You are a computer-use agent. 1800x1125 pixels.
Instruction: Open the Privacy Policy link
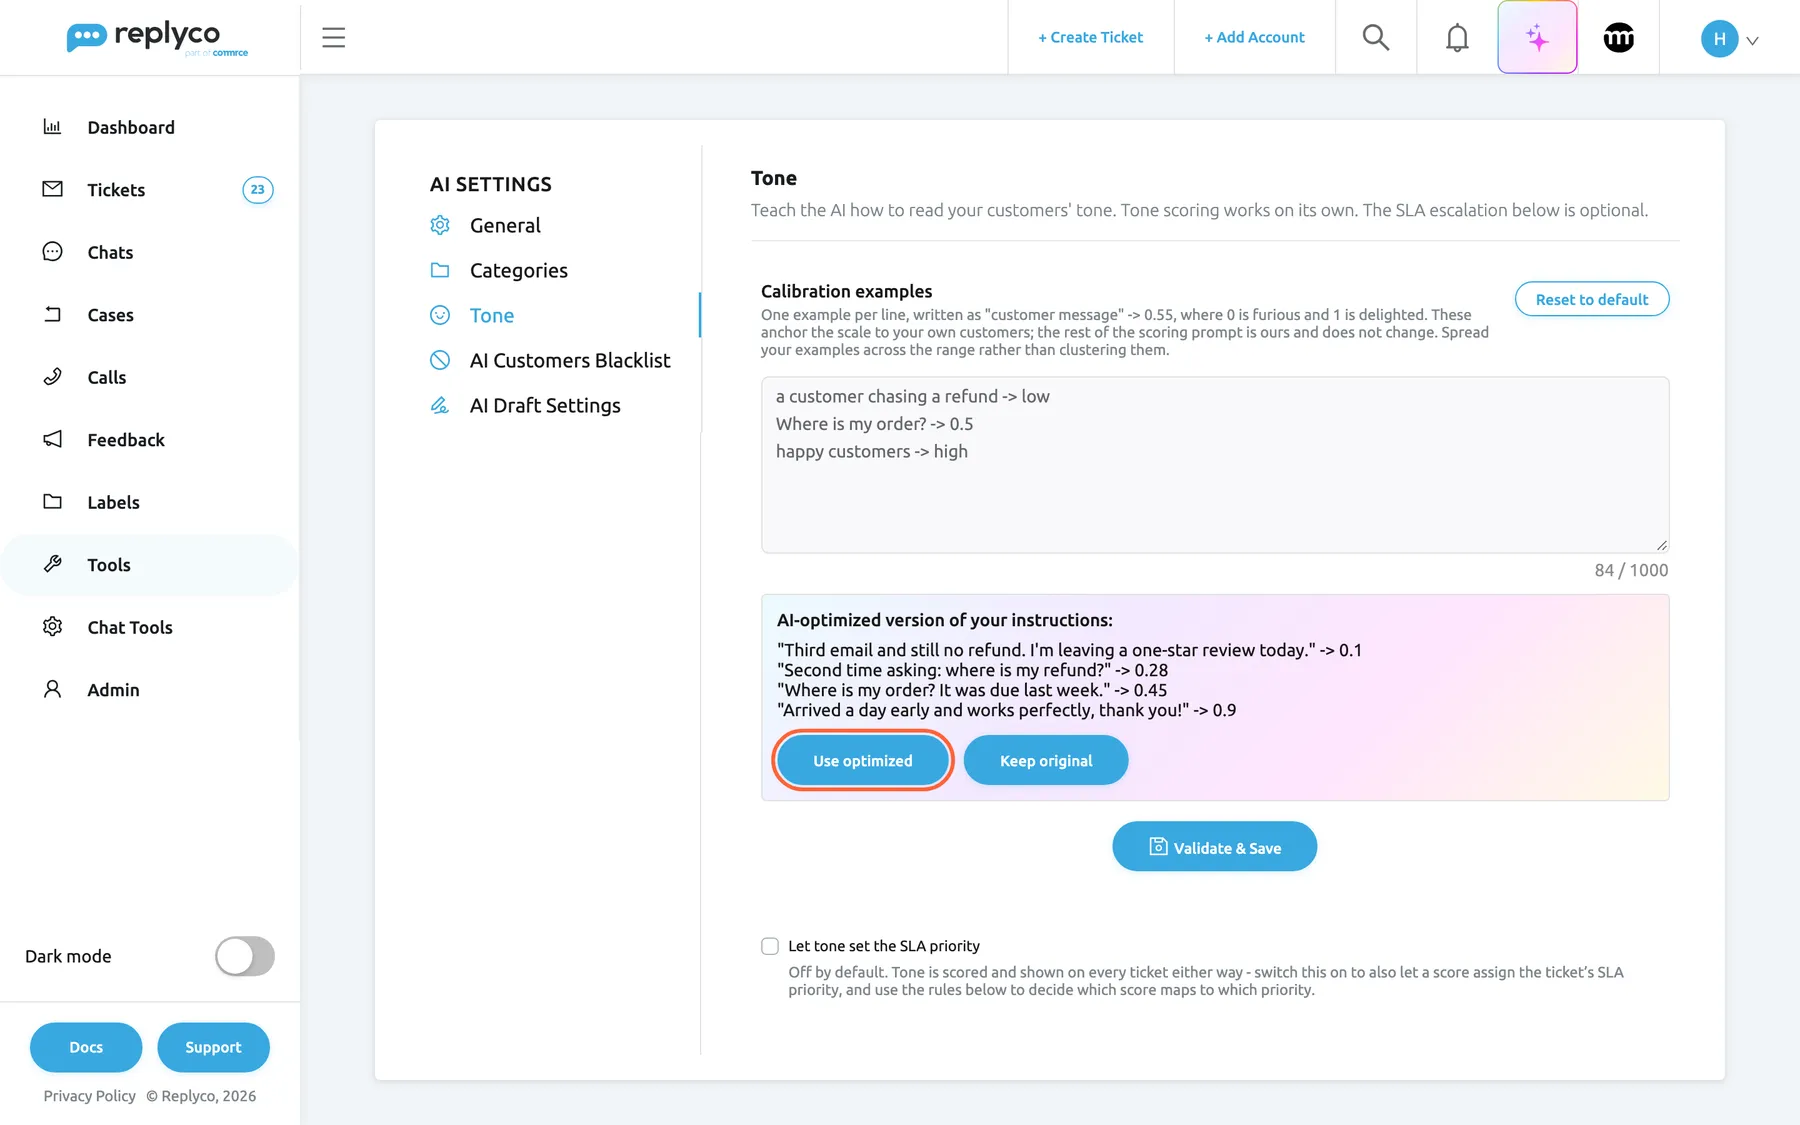89,1096
